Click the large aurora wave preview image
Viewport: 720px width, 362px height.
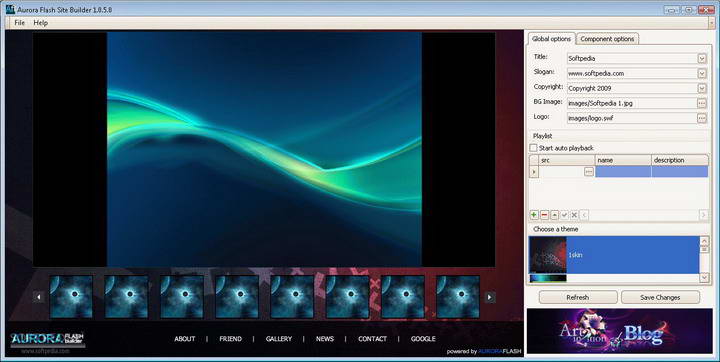[x=264, y=149]
